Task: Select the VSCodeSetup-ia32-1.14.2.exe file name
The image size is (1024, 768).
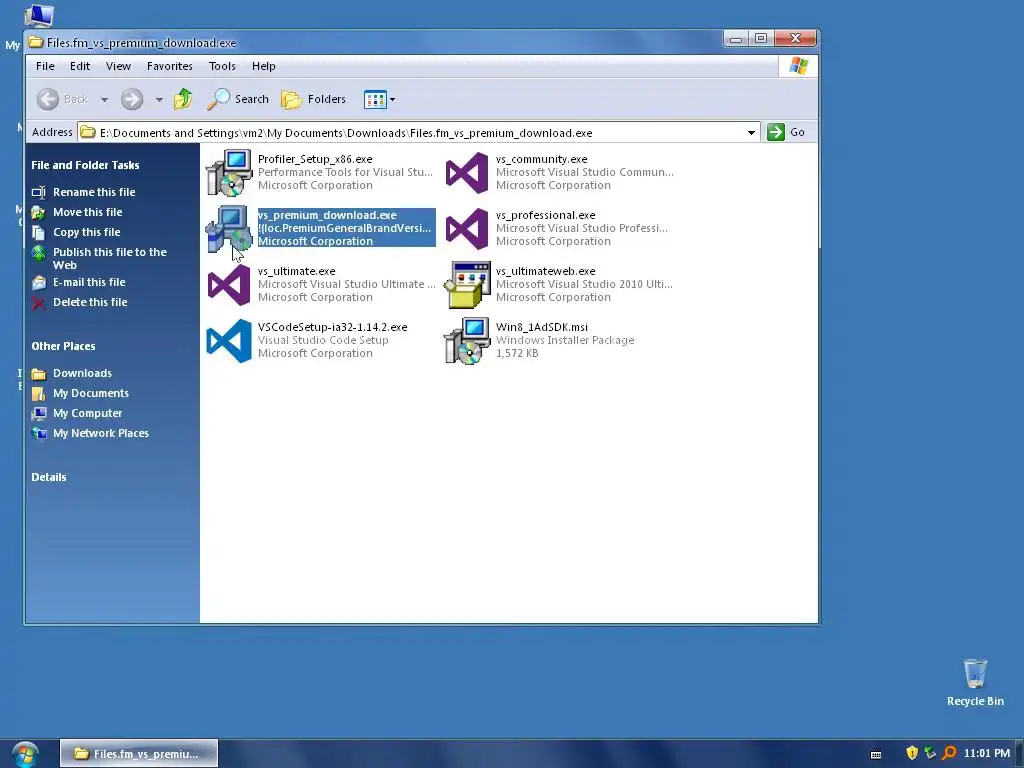Action: click(x=332, y=327)
